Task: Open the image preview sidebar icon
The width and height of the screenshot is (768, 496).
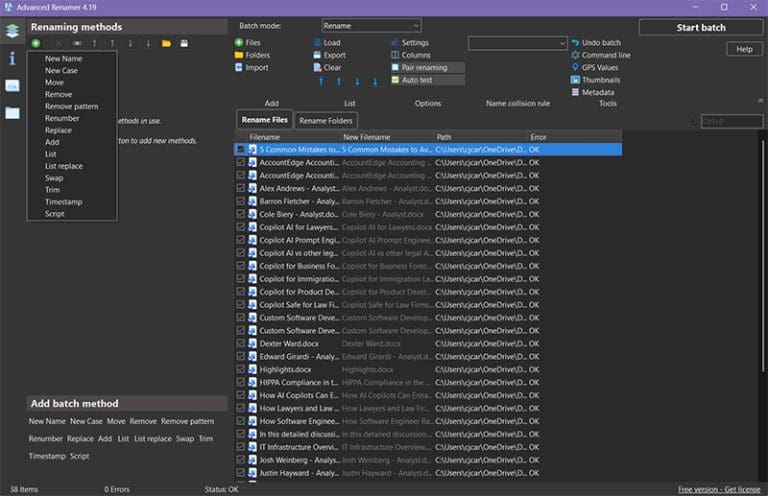Action: tap(12, 86)
